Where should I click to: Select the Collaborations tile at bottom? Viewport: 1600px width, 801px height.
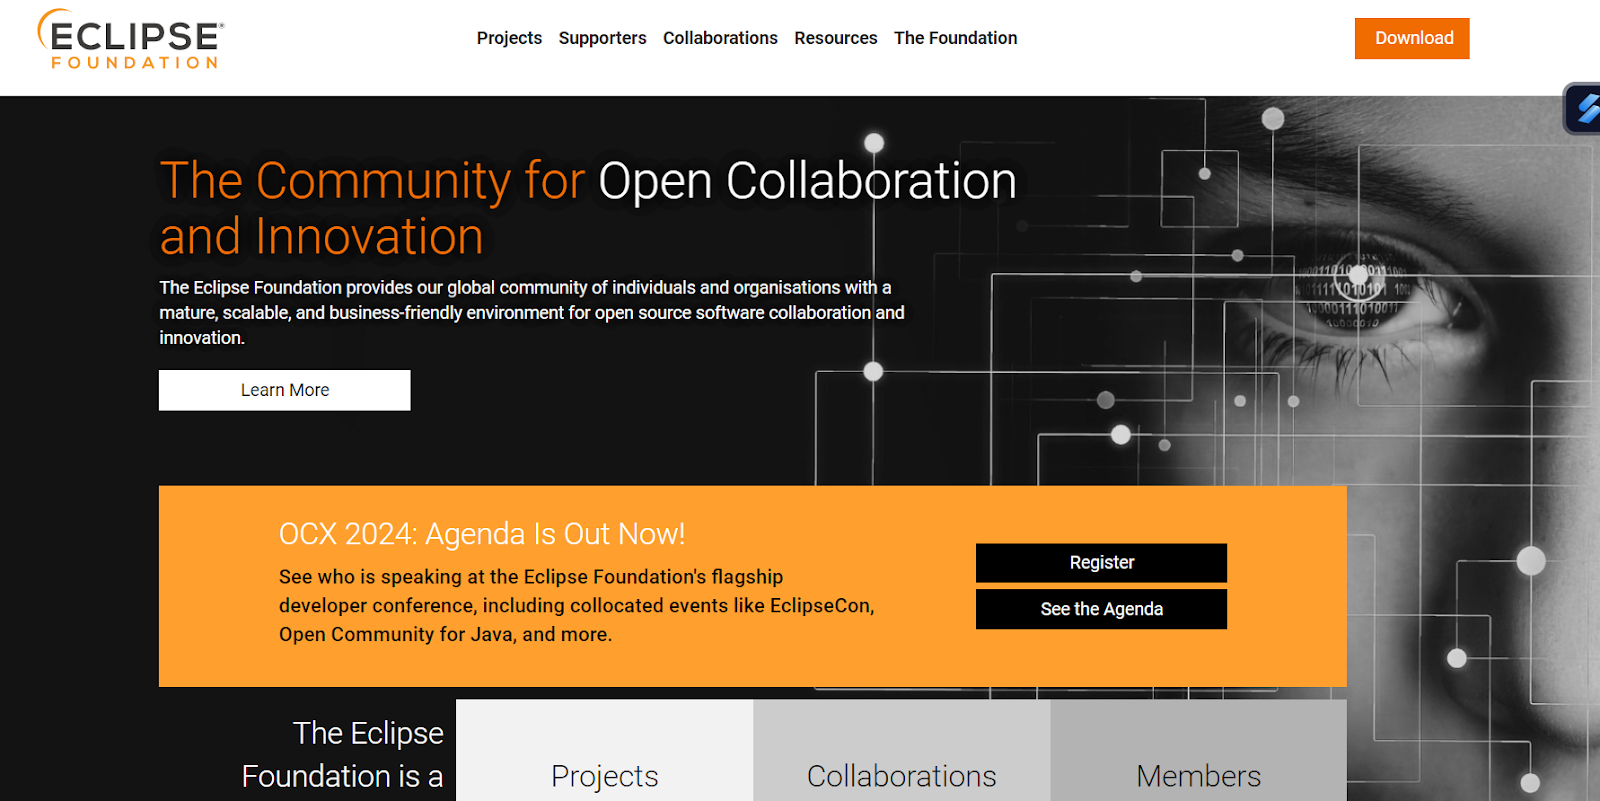click(901, 750)
